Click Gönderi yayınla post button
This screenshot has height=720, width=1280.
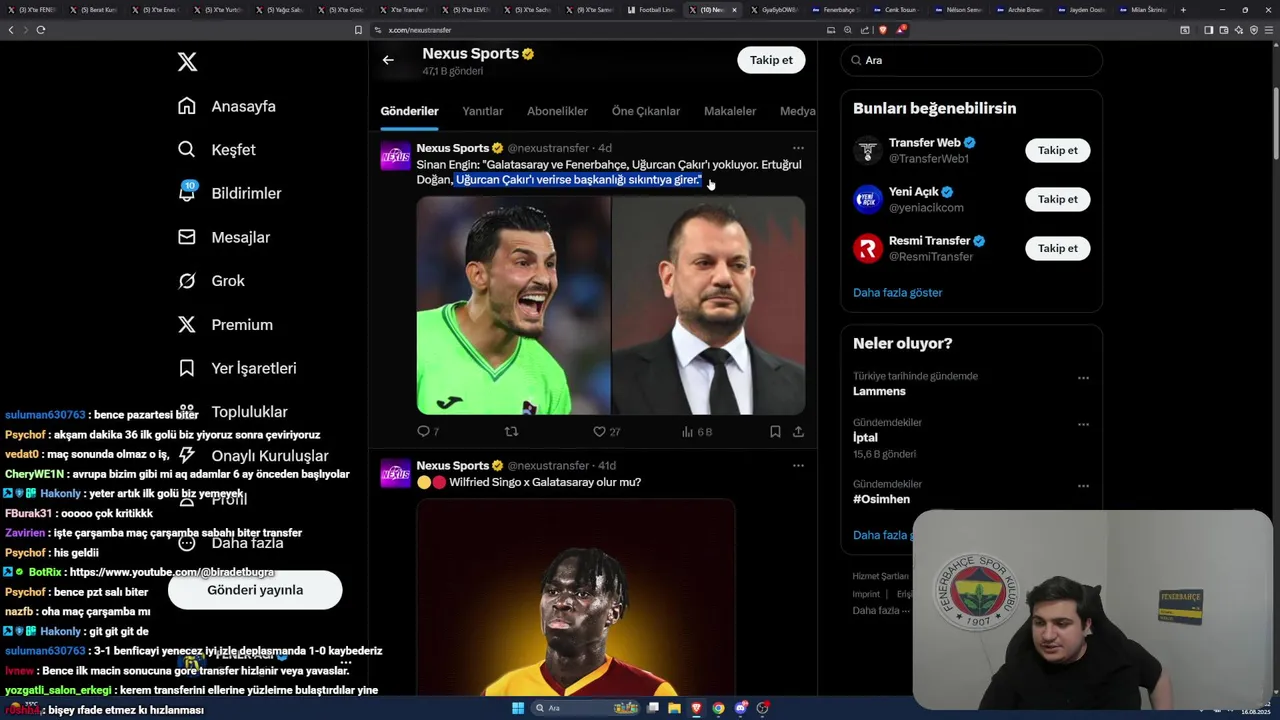[x=255, y=590]
